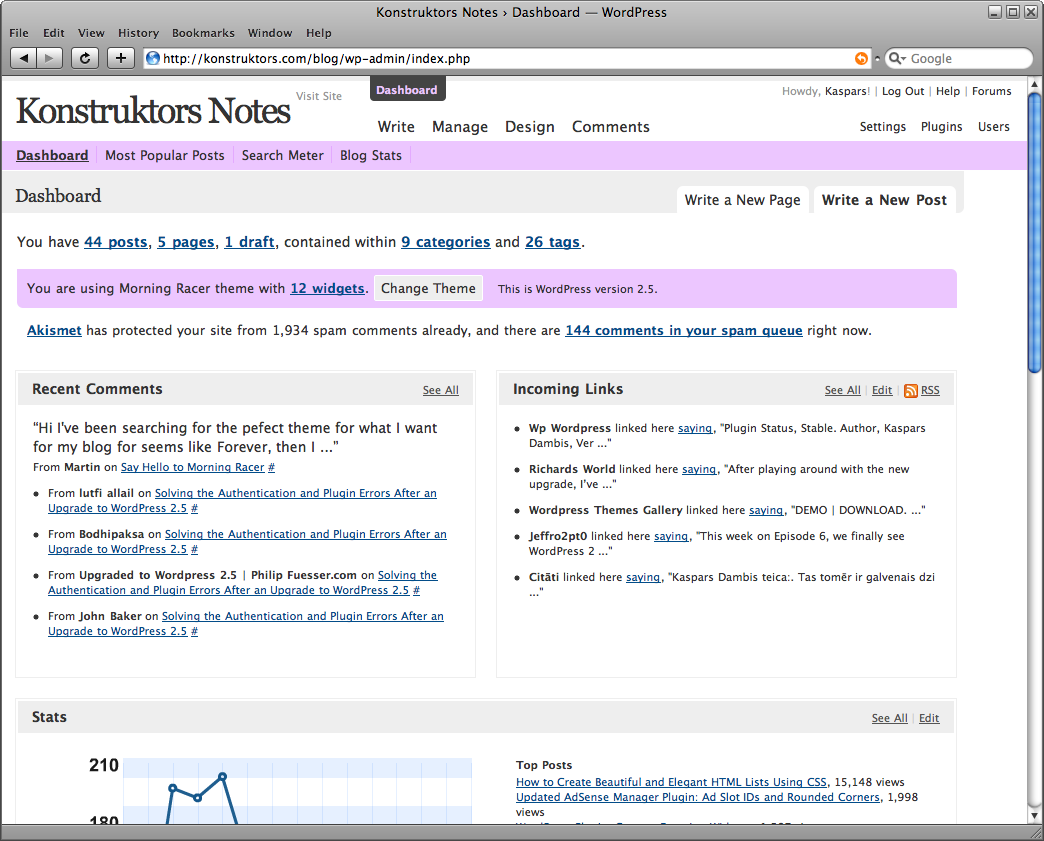Click Write a New Post button

click(884, 200)
